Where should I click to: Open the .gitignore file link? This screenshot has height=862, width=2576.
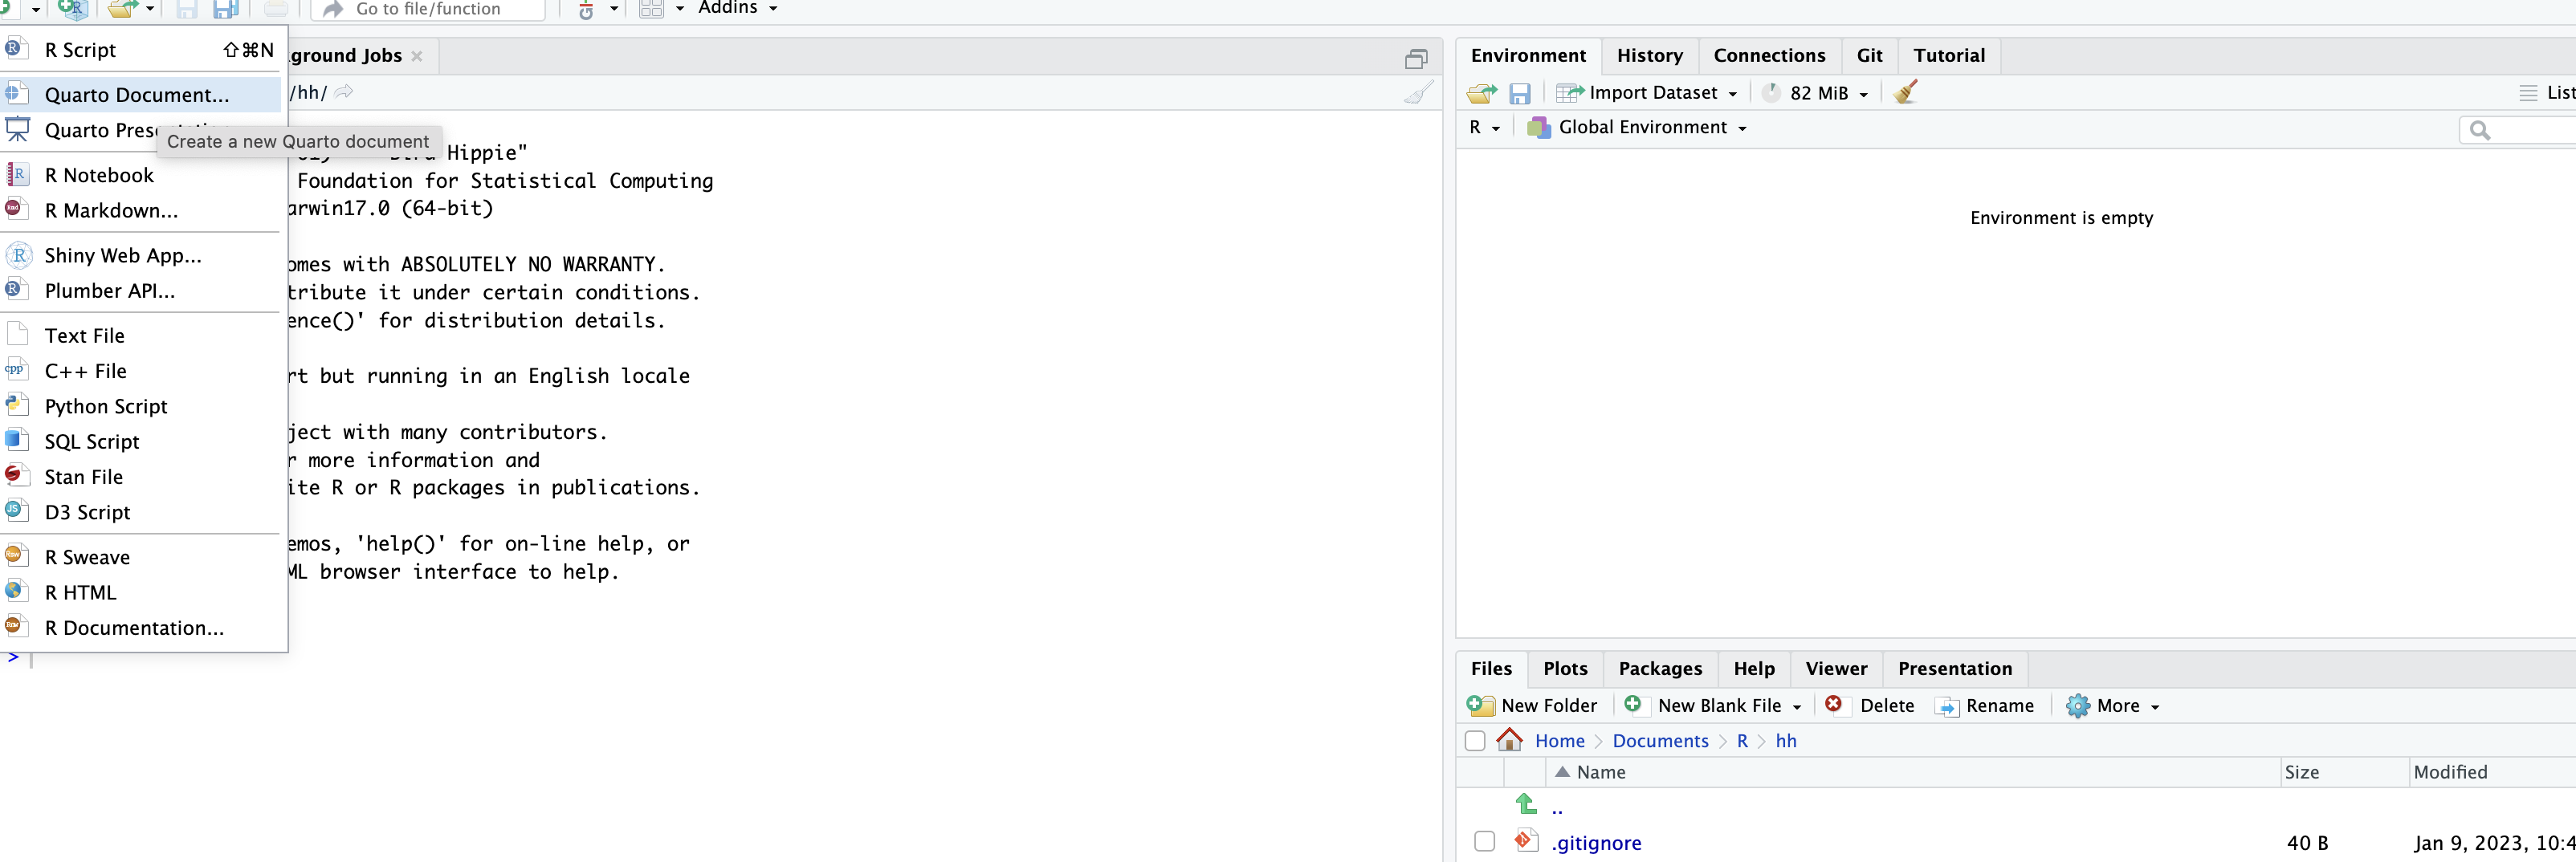click(x=1596, y=843)
